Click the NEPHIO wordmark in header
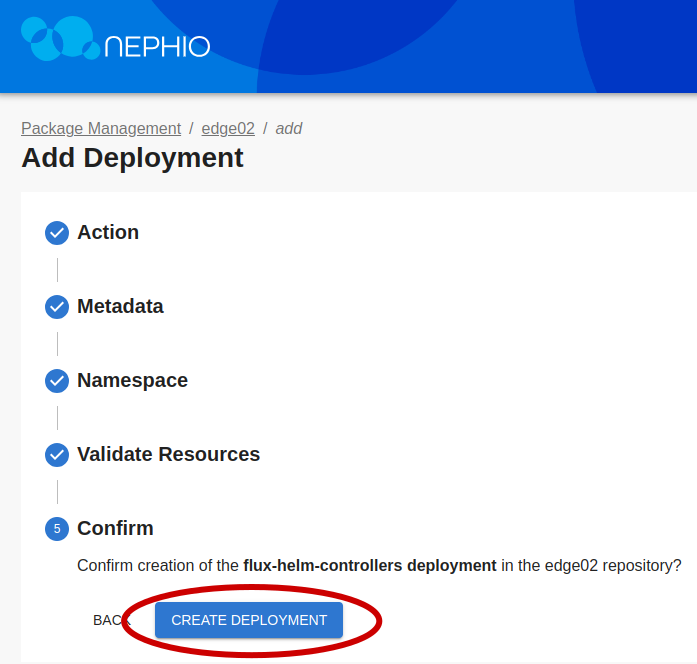The width and height of the screenshot is (697, 664). [157, 47]
